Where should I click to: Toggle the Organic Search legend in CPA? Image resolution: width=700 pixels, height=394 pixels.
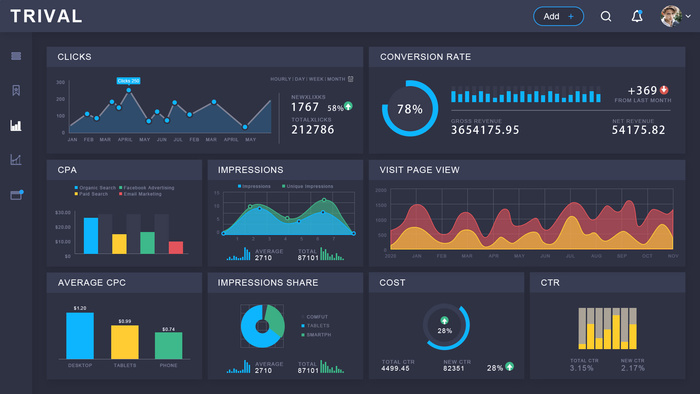(x=95, y=188)
